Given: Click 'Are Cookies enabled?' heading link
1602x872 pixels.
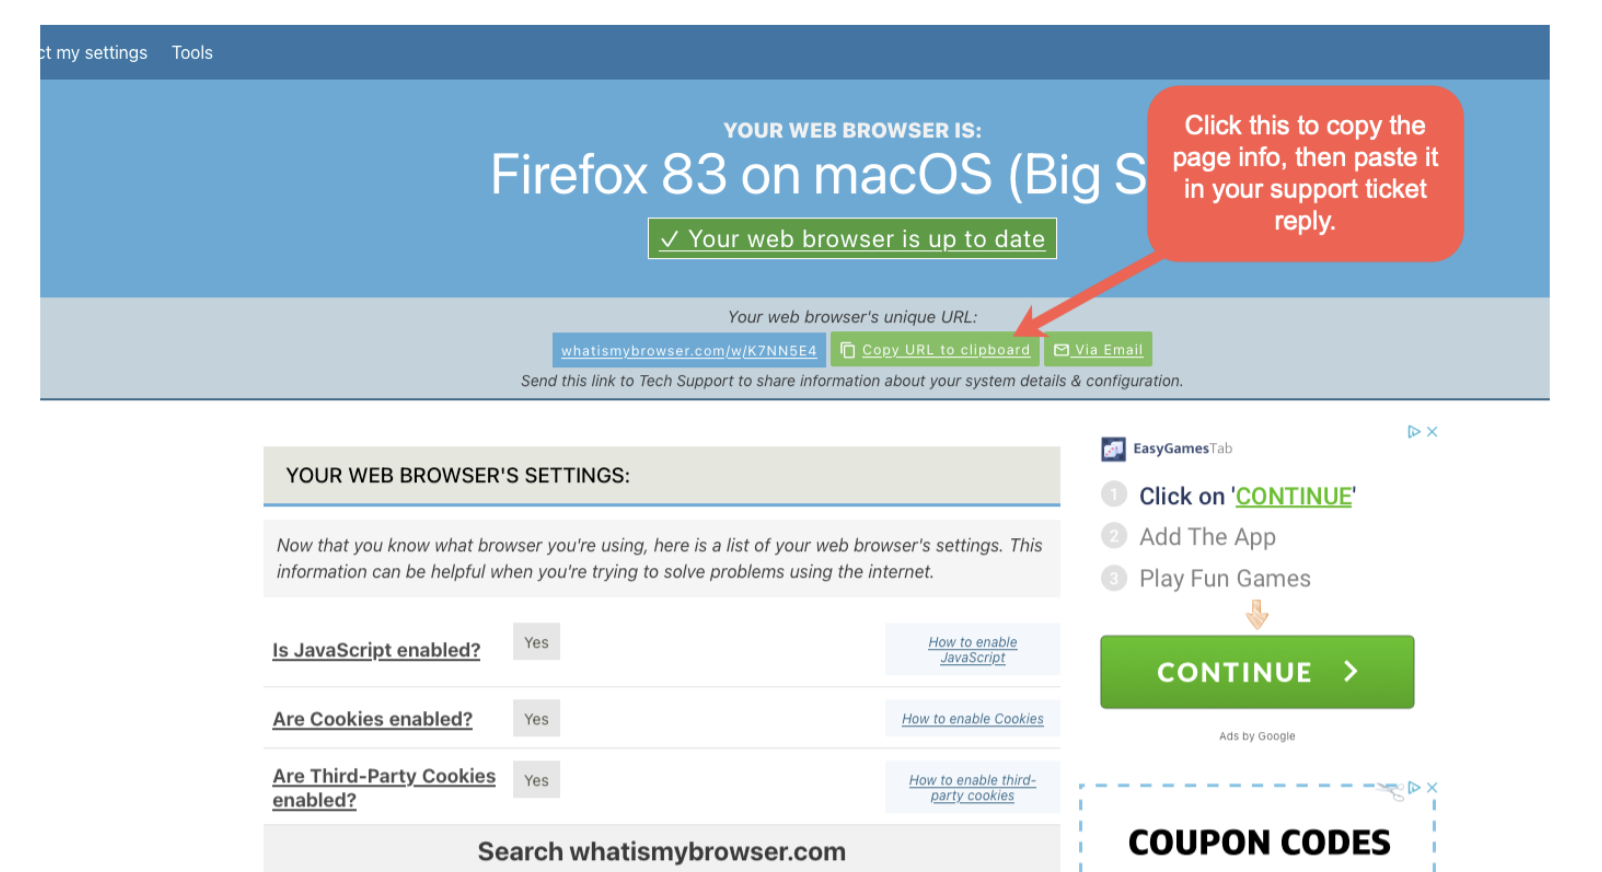Looking at the screenshot, I should [x=372, y=719].
